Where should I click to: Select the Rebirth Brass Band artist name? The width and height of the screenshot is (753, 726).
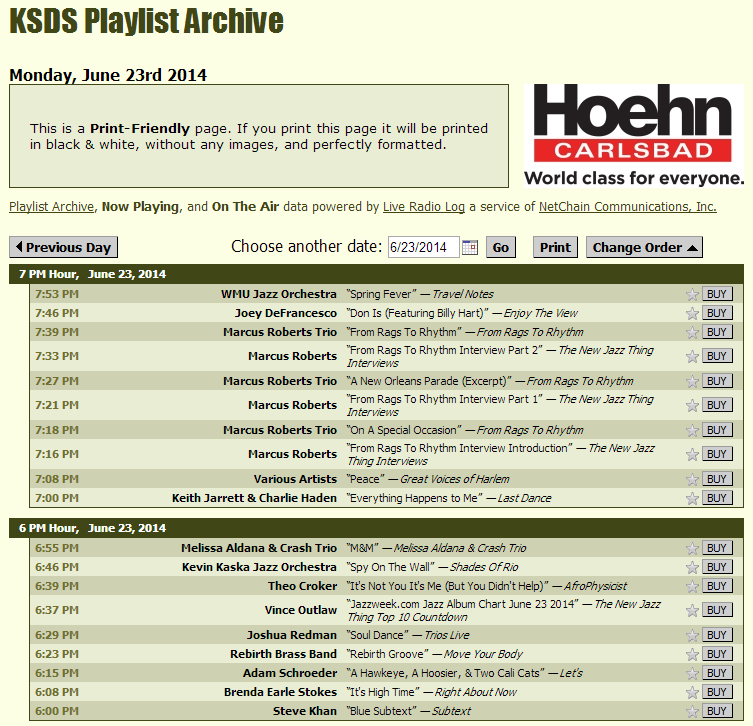click(283, 654)
